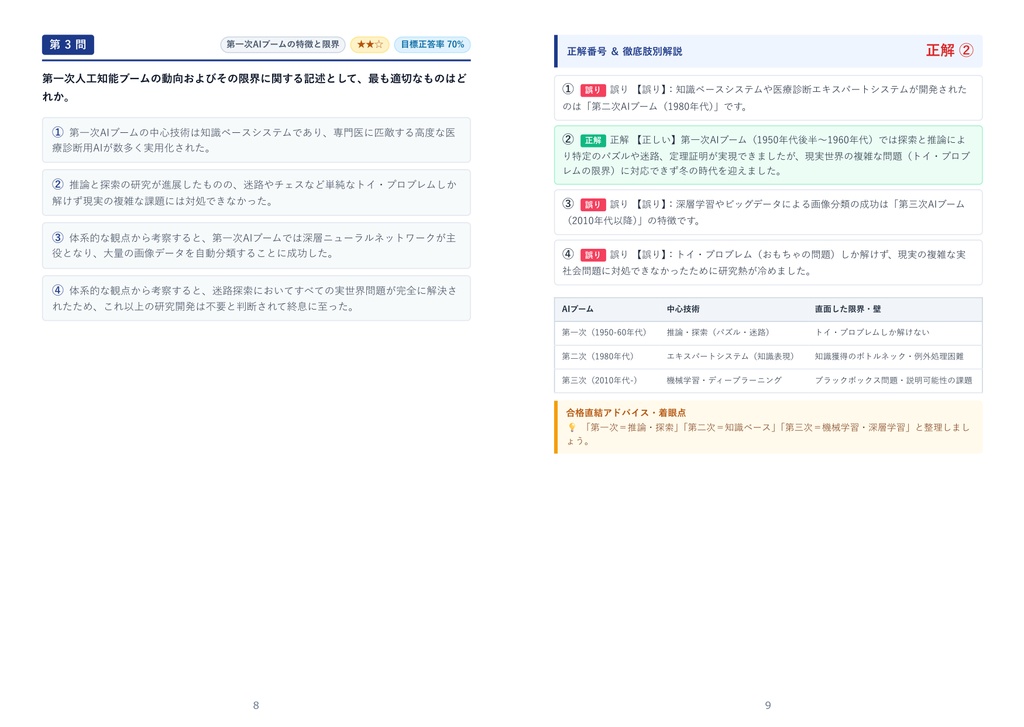Click the 第一次AIブームの特徴と限界 topic tag

tap(283, 44)
